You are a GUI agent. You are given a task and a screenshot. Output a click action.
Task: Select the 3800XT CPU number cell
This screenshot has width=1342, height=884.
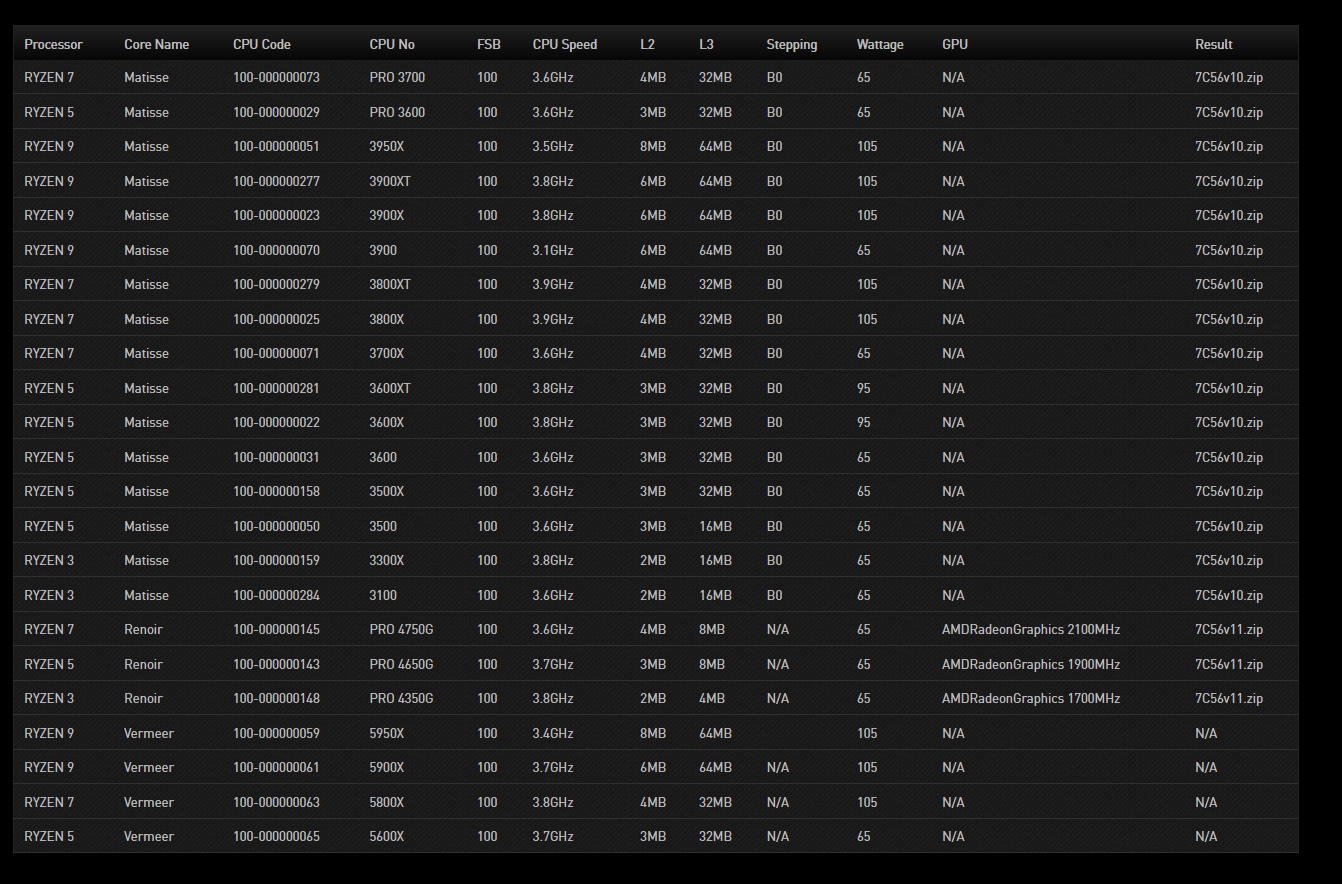tap(390, 284)
